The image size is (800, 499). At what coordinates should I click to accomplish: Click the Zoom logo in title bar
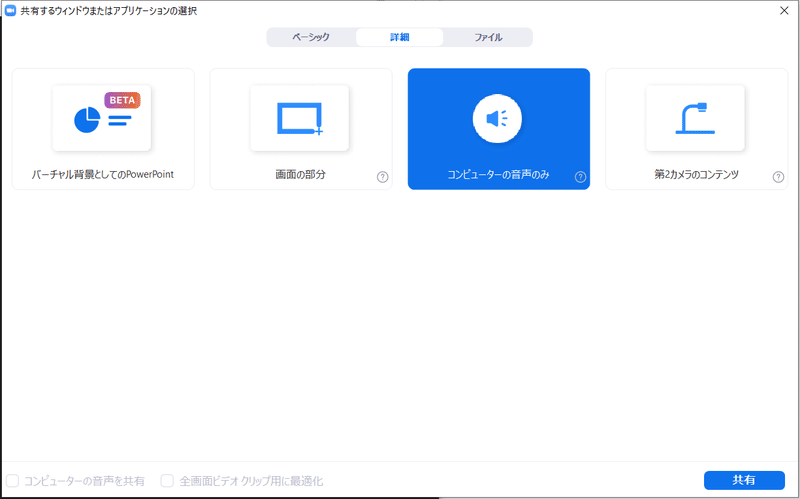10,11
